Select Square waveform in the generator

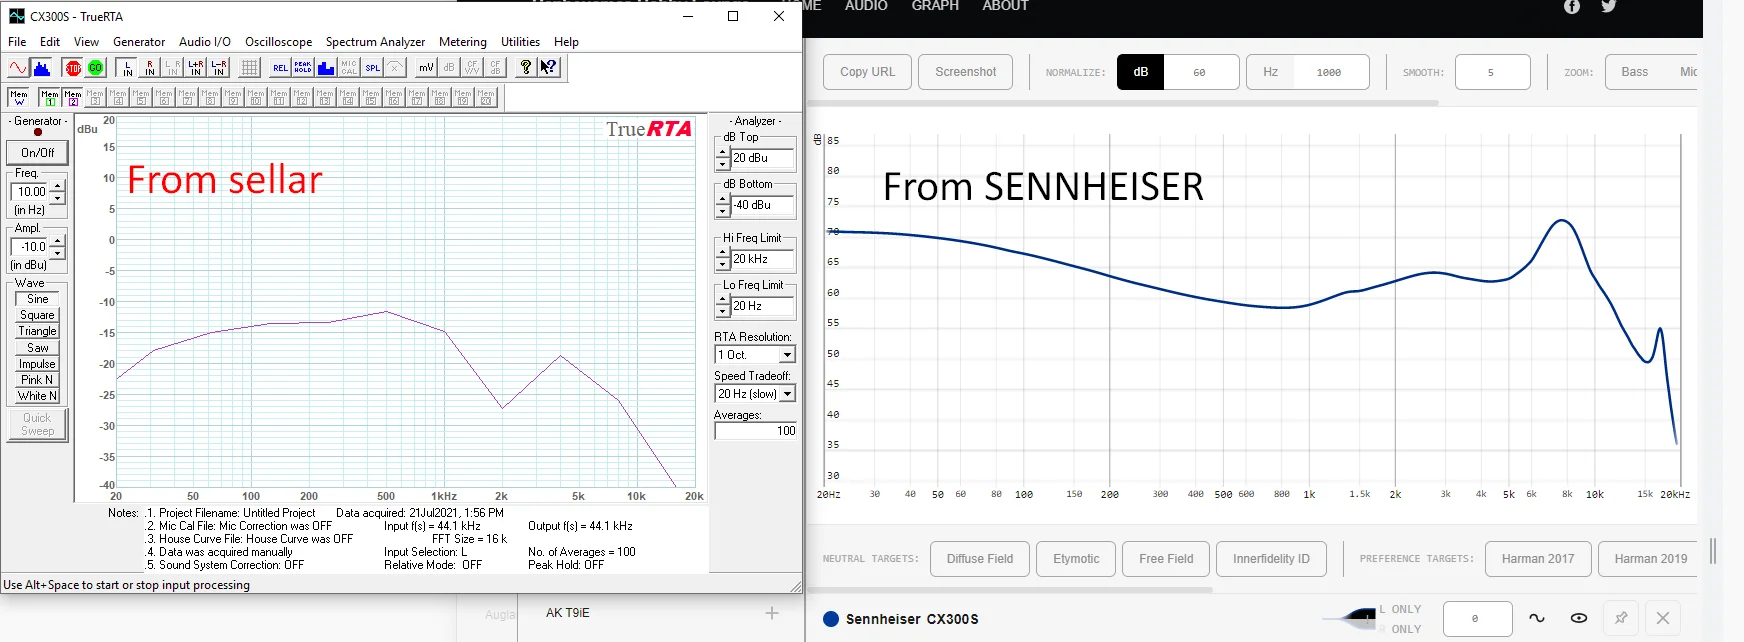point(38,315)
